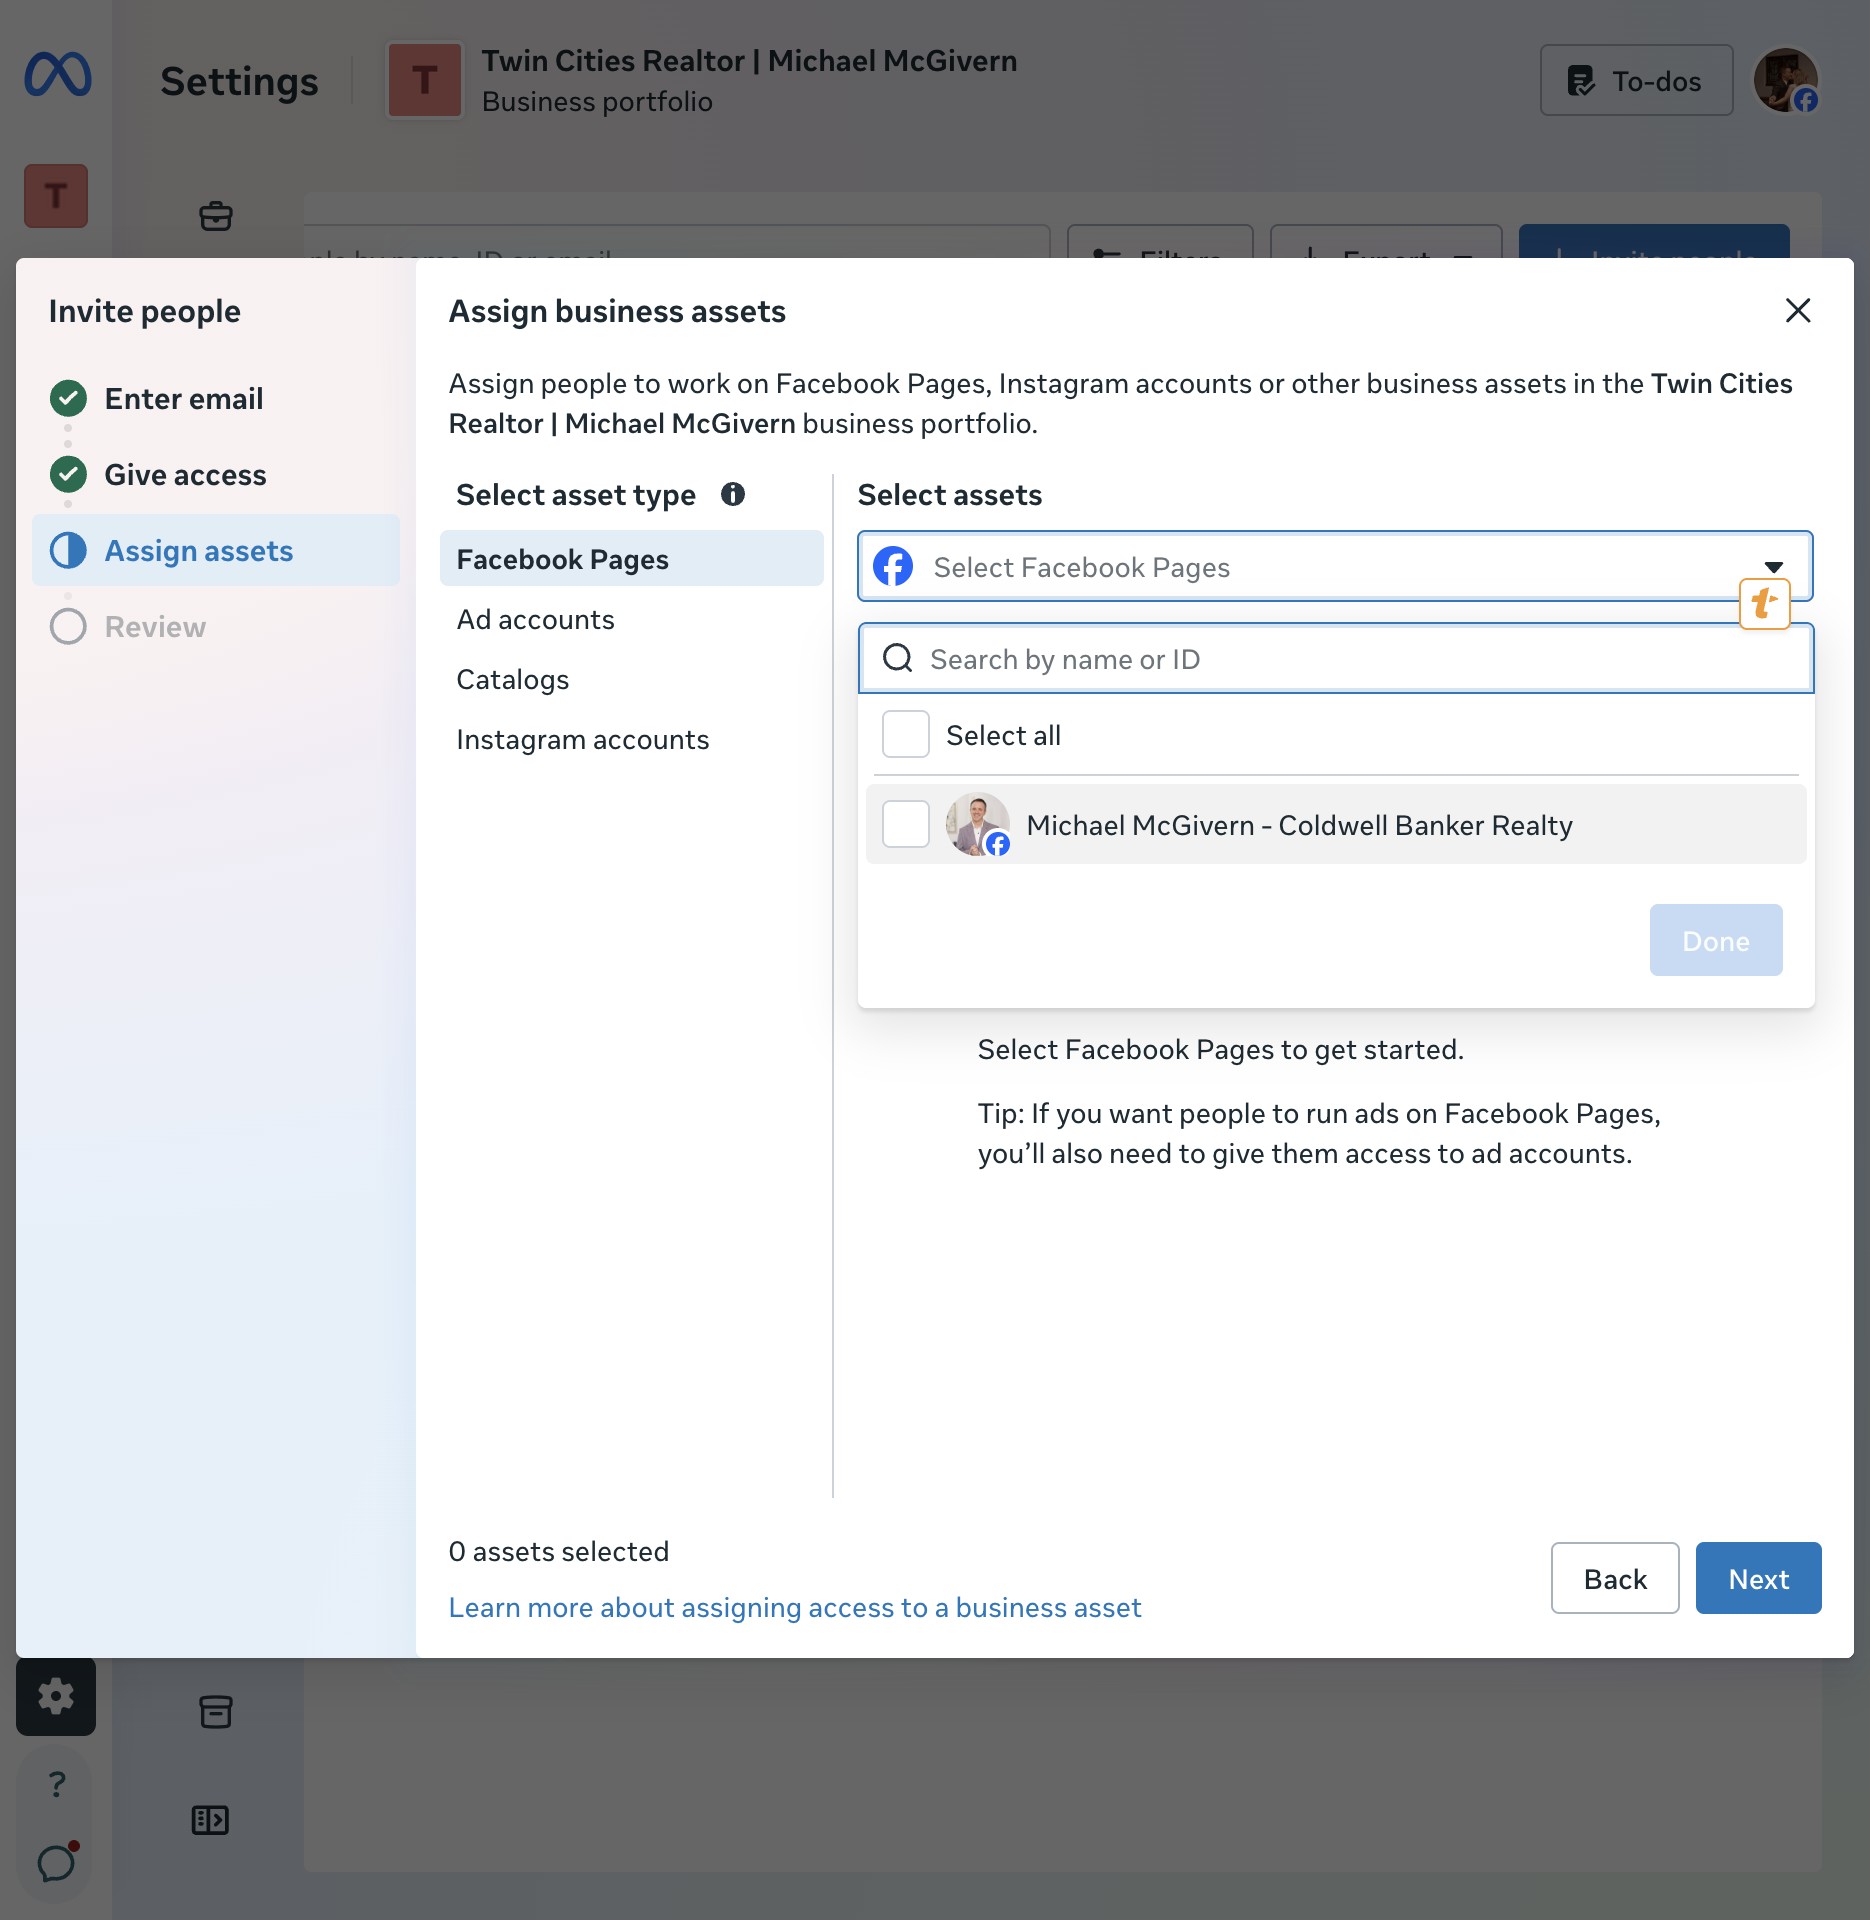Viewport: 1870px width, 1920px height.
Task: Select the Facebook Pages asset type
Action: click(x=632, y=559)
